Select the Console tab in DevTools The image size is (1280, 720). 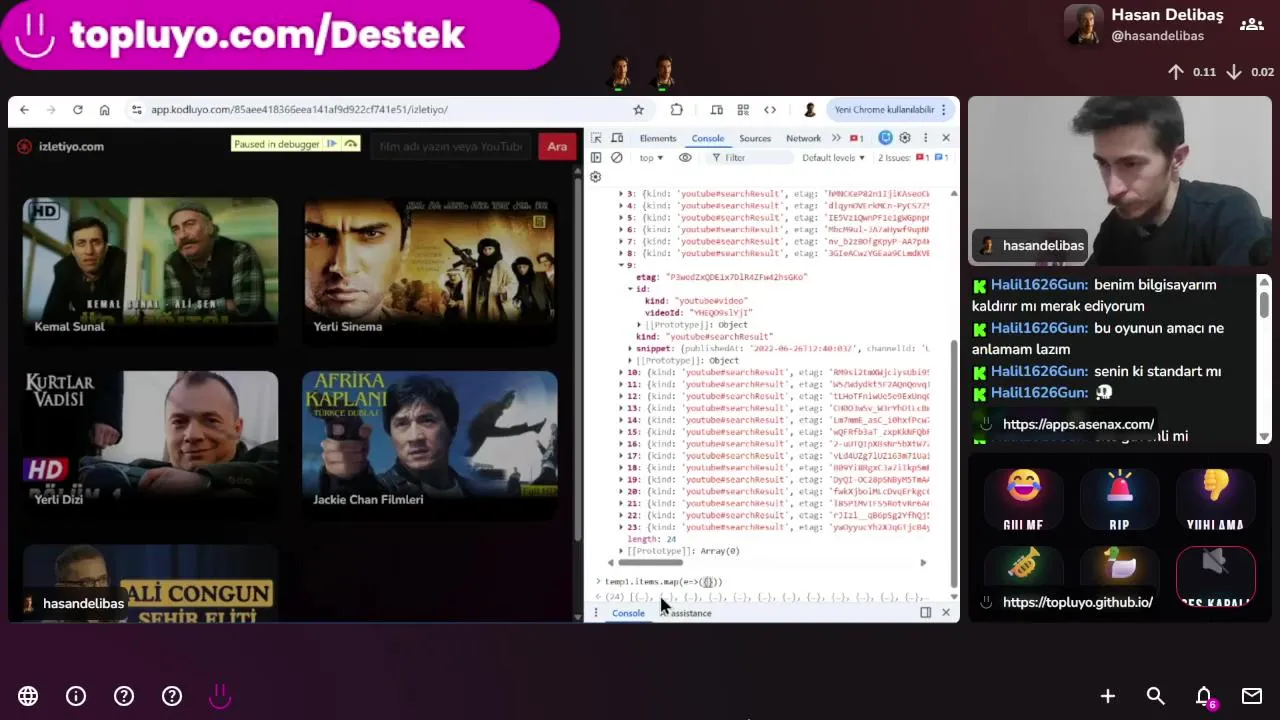point(707,138)
